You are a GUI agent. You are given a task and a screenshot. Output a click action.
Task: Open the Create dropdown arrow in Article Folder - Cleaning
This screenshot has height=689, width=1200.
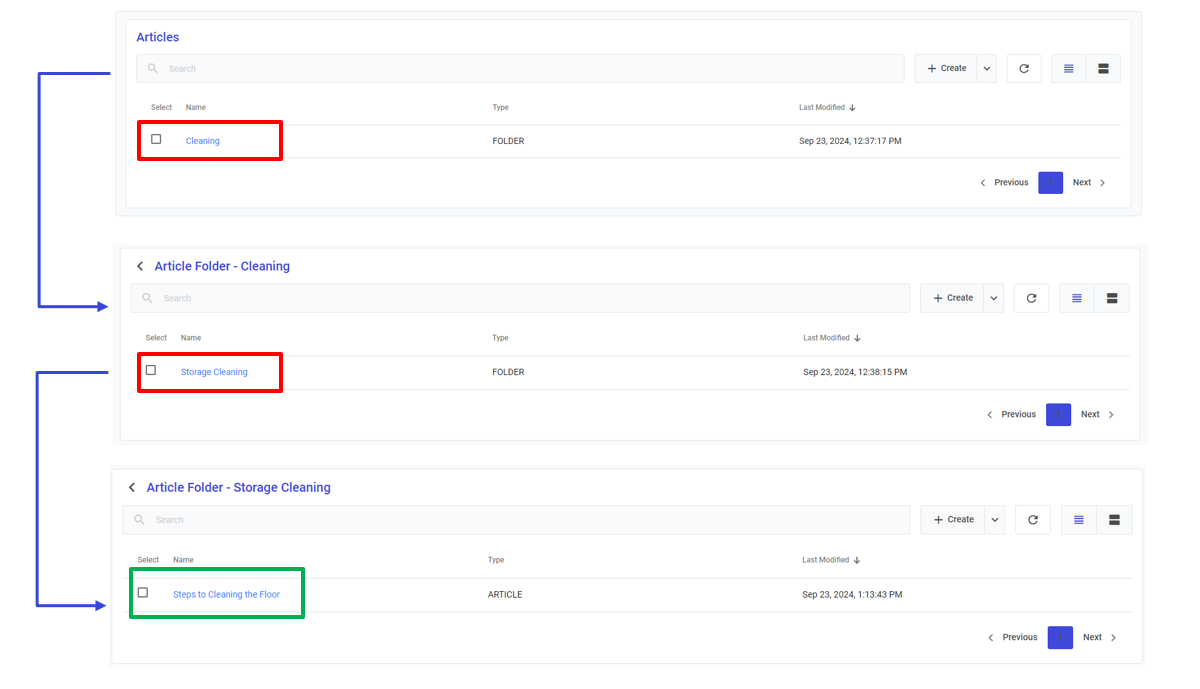[x=993, y=298]
